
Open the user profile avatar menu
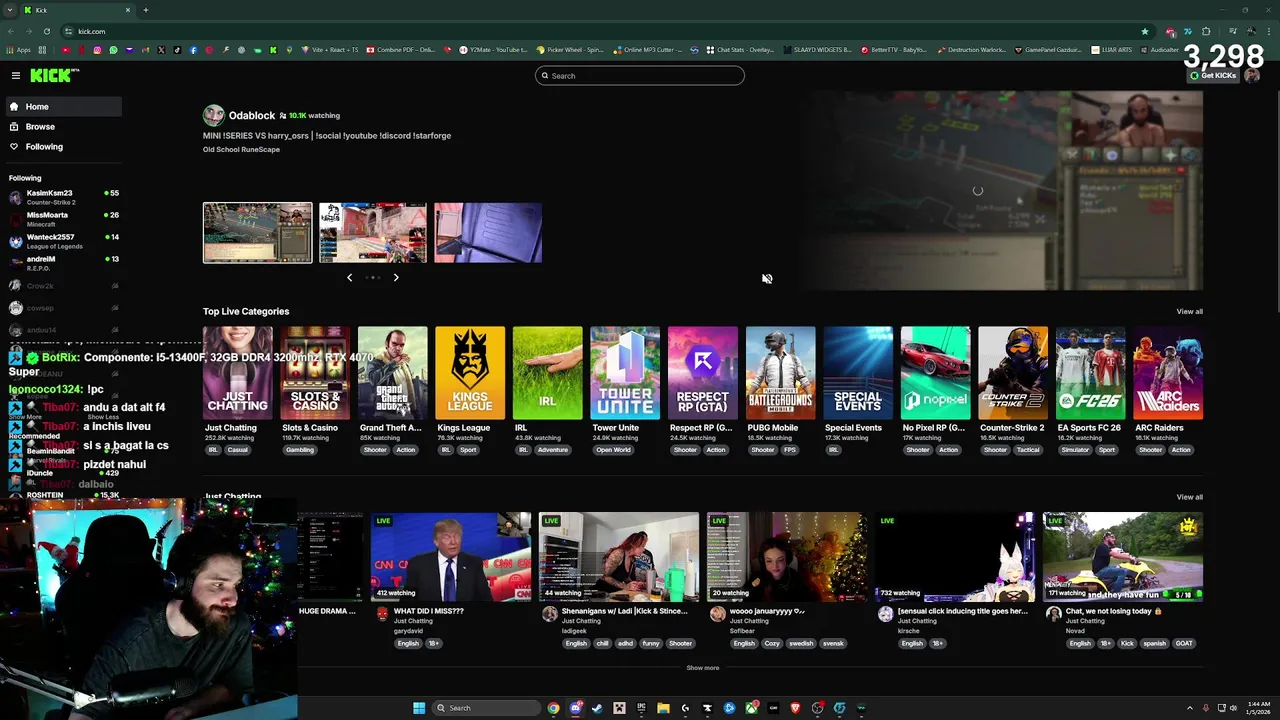click(x=1252, y=76)
